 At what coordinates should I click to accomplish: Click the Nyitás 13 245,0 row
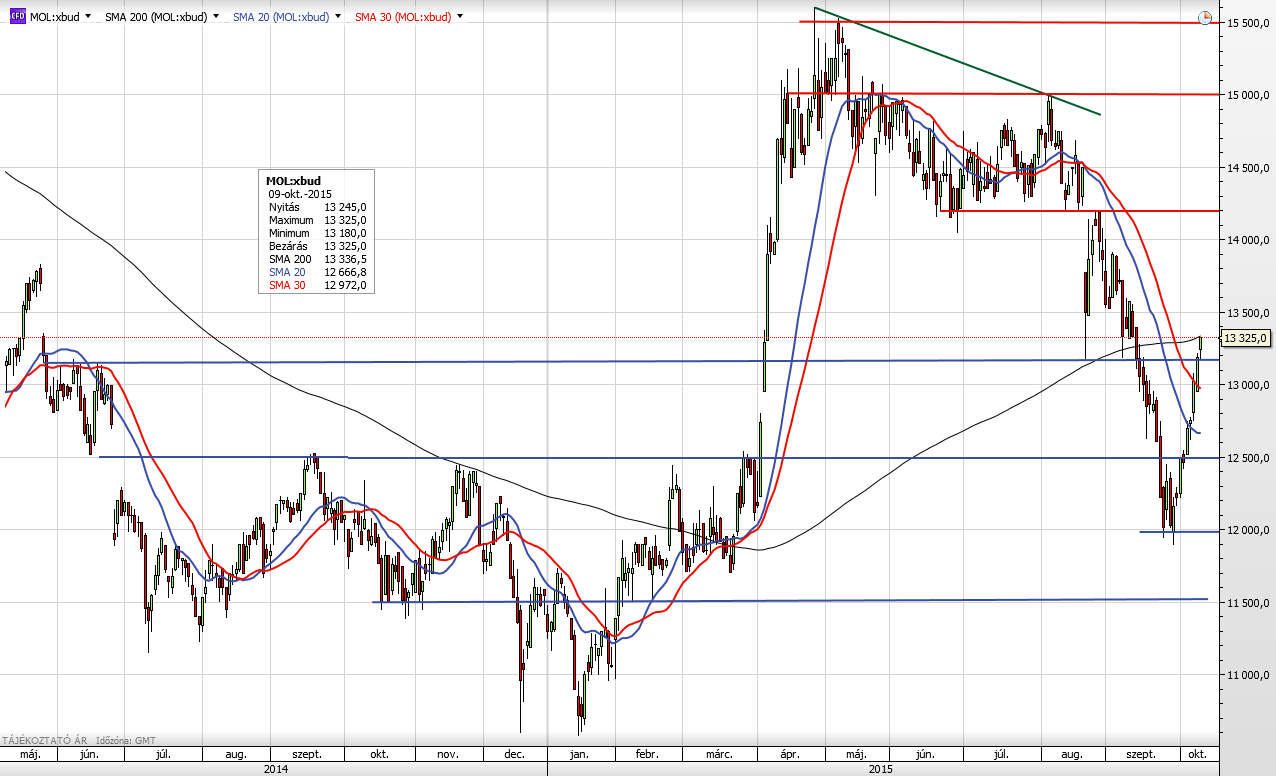pos(317,206)
